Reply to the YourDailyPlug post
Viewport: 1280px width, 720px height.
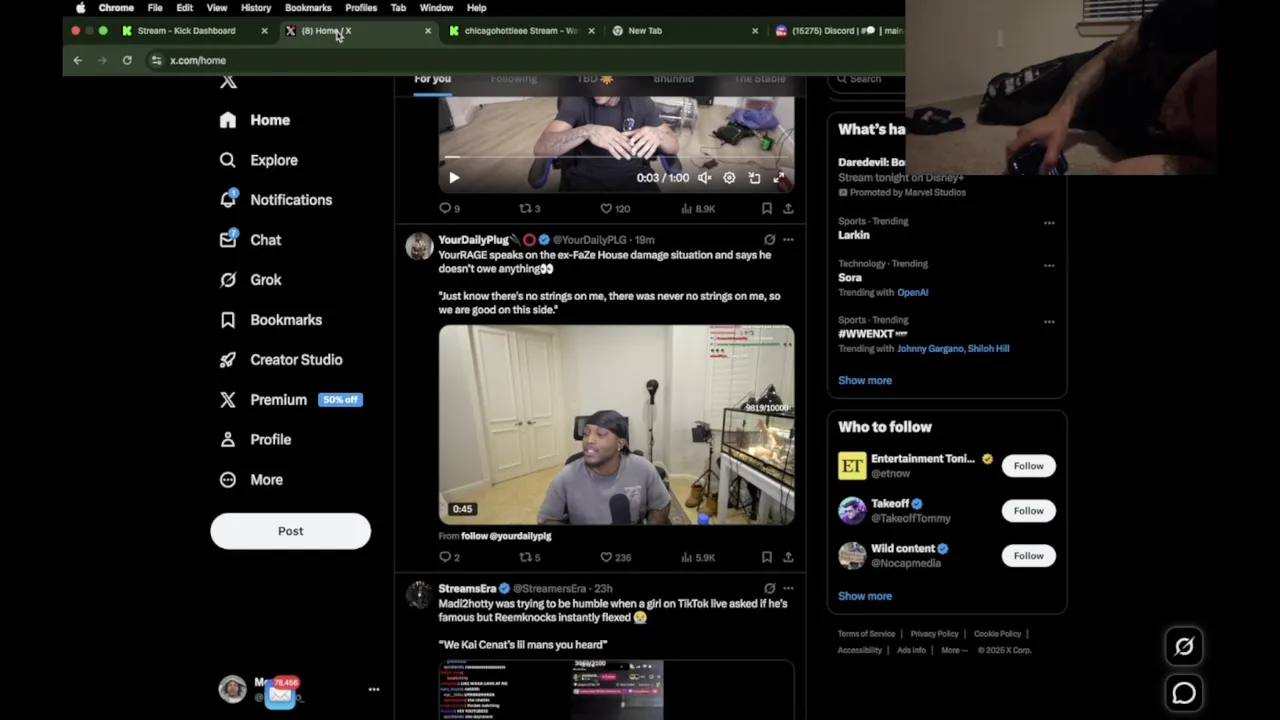coord(449,557)
